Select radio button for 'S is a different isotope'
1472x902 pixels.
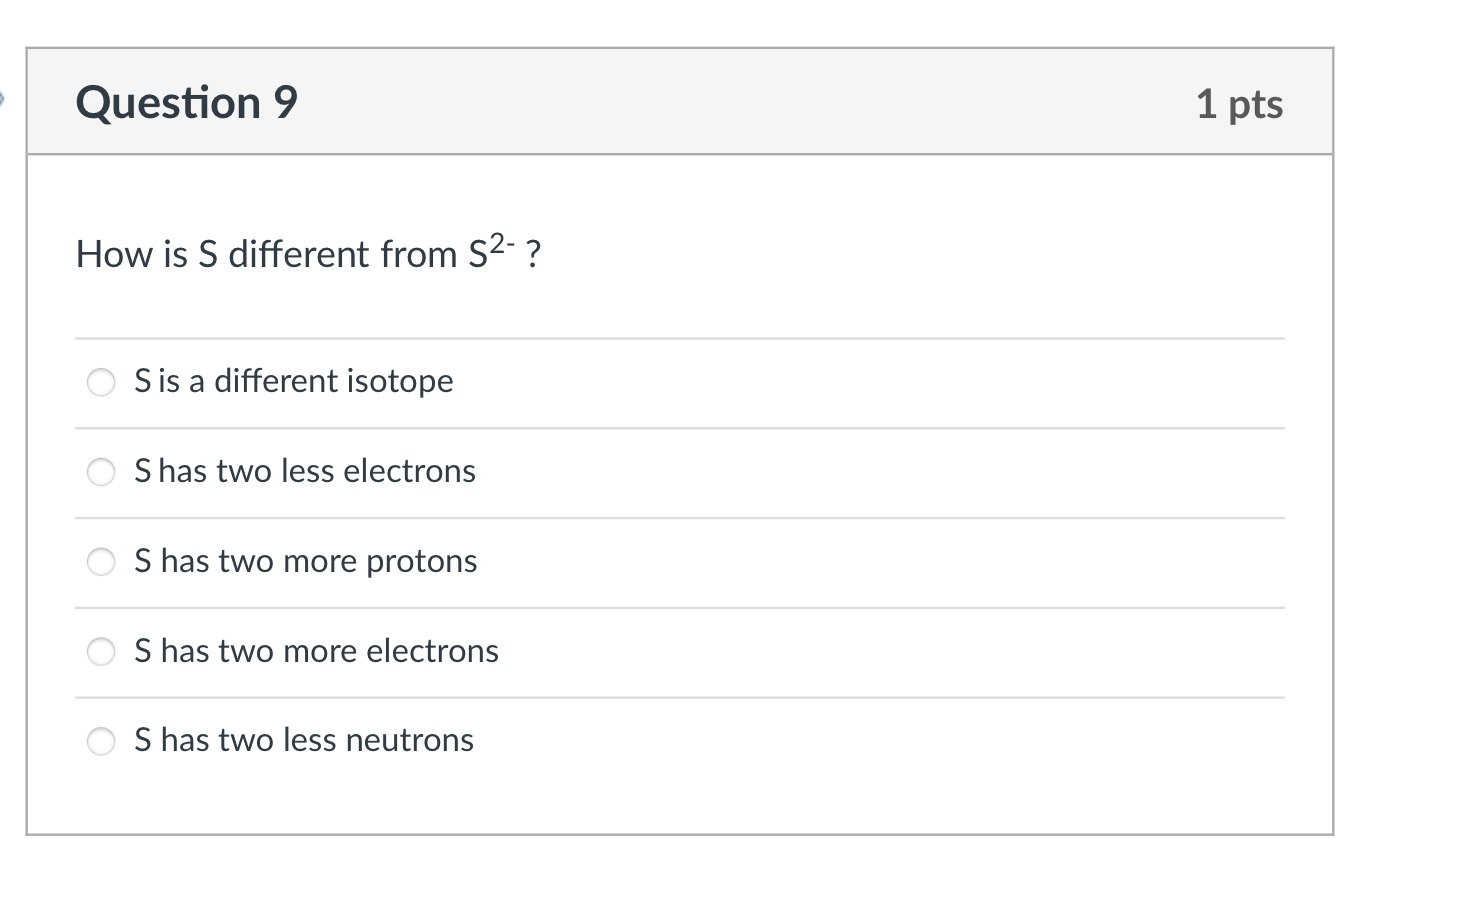coord(101,381)
